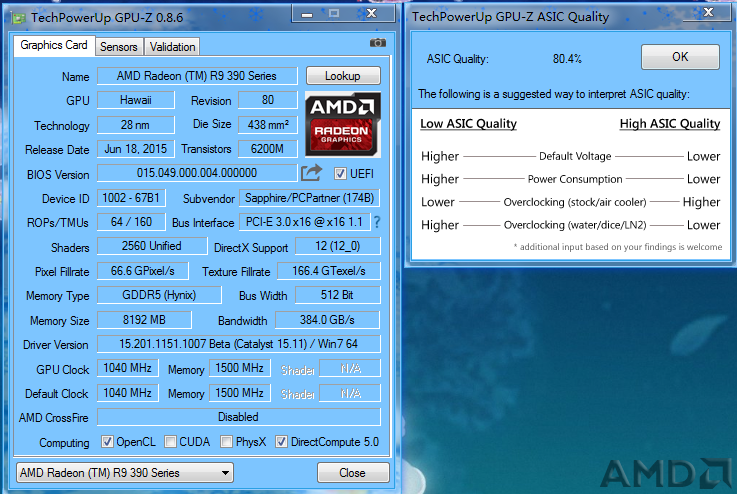Click the Power Consumption row label

(x=575, y=179)
